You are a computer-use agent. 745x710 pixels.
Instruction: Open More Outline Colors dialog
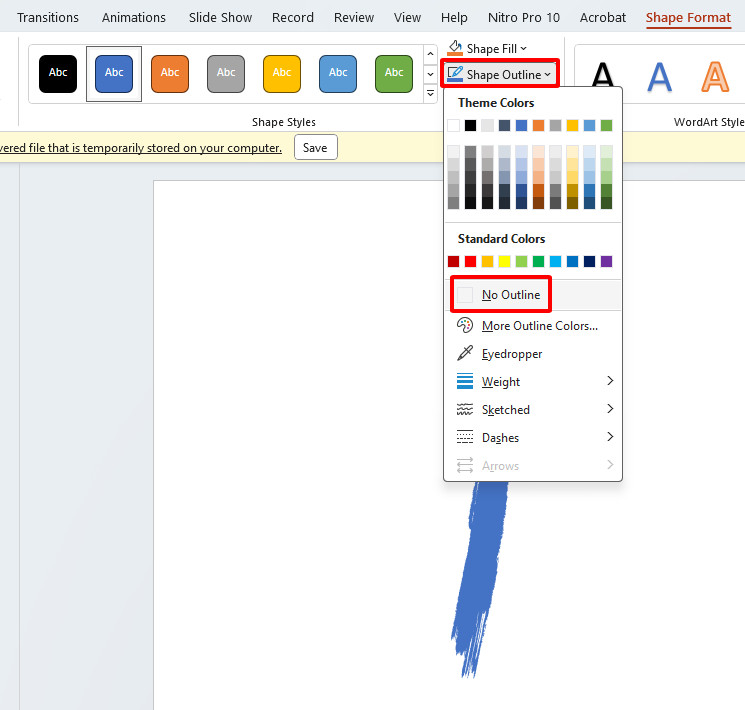532,326
